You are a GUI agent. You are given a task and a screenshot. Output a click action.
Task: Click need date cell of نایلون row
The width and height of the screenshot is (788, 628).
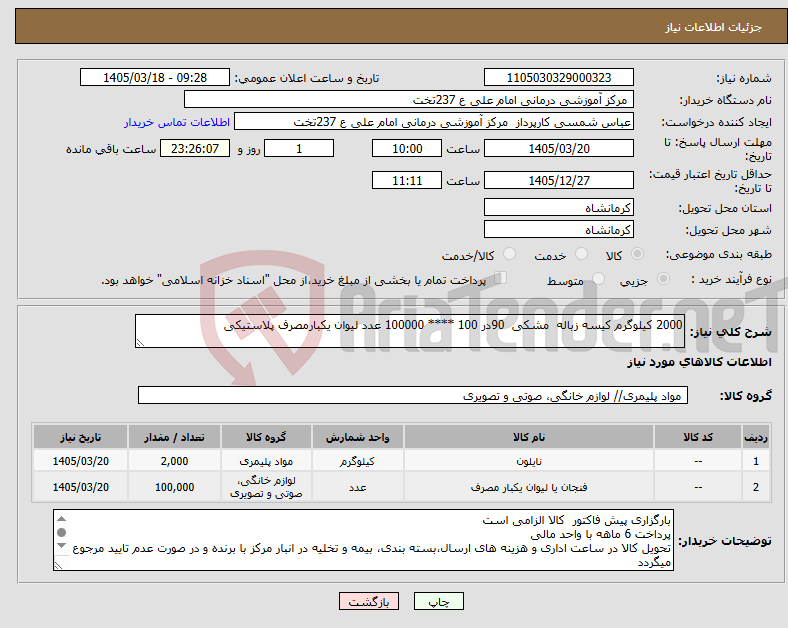pos(80,461)
